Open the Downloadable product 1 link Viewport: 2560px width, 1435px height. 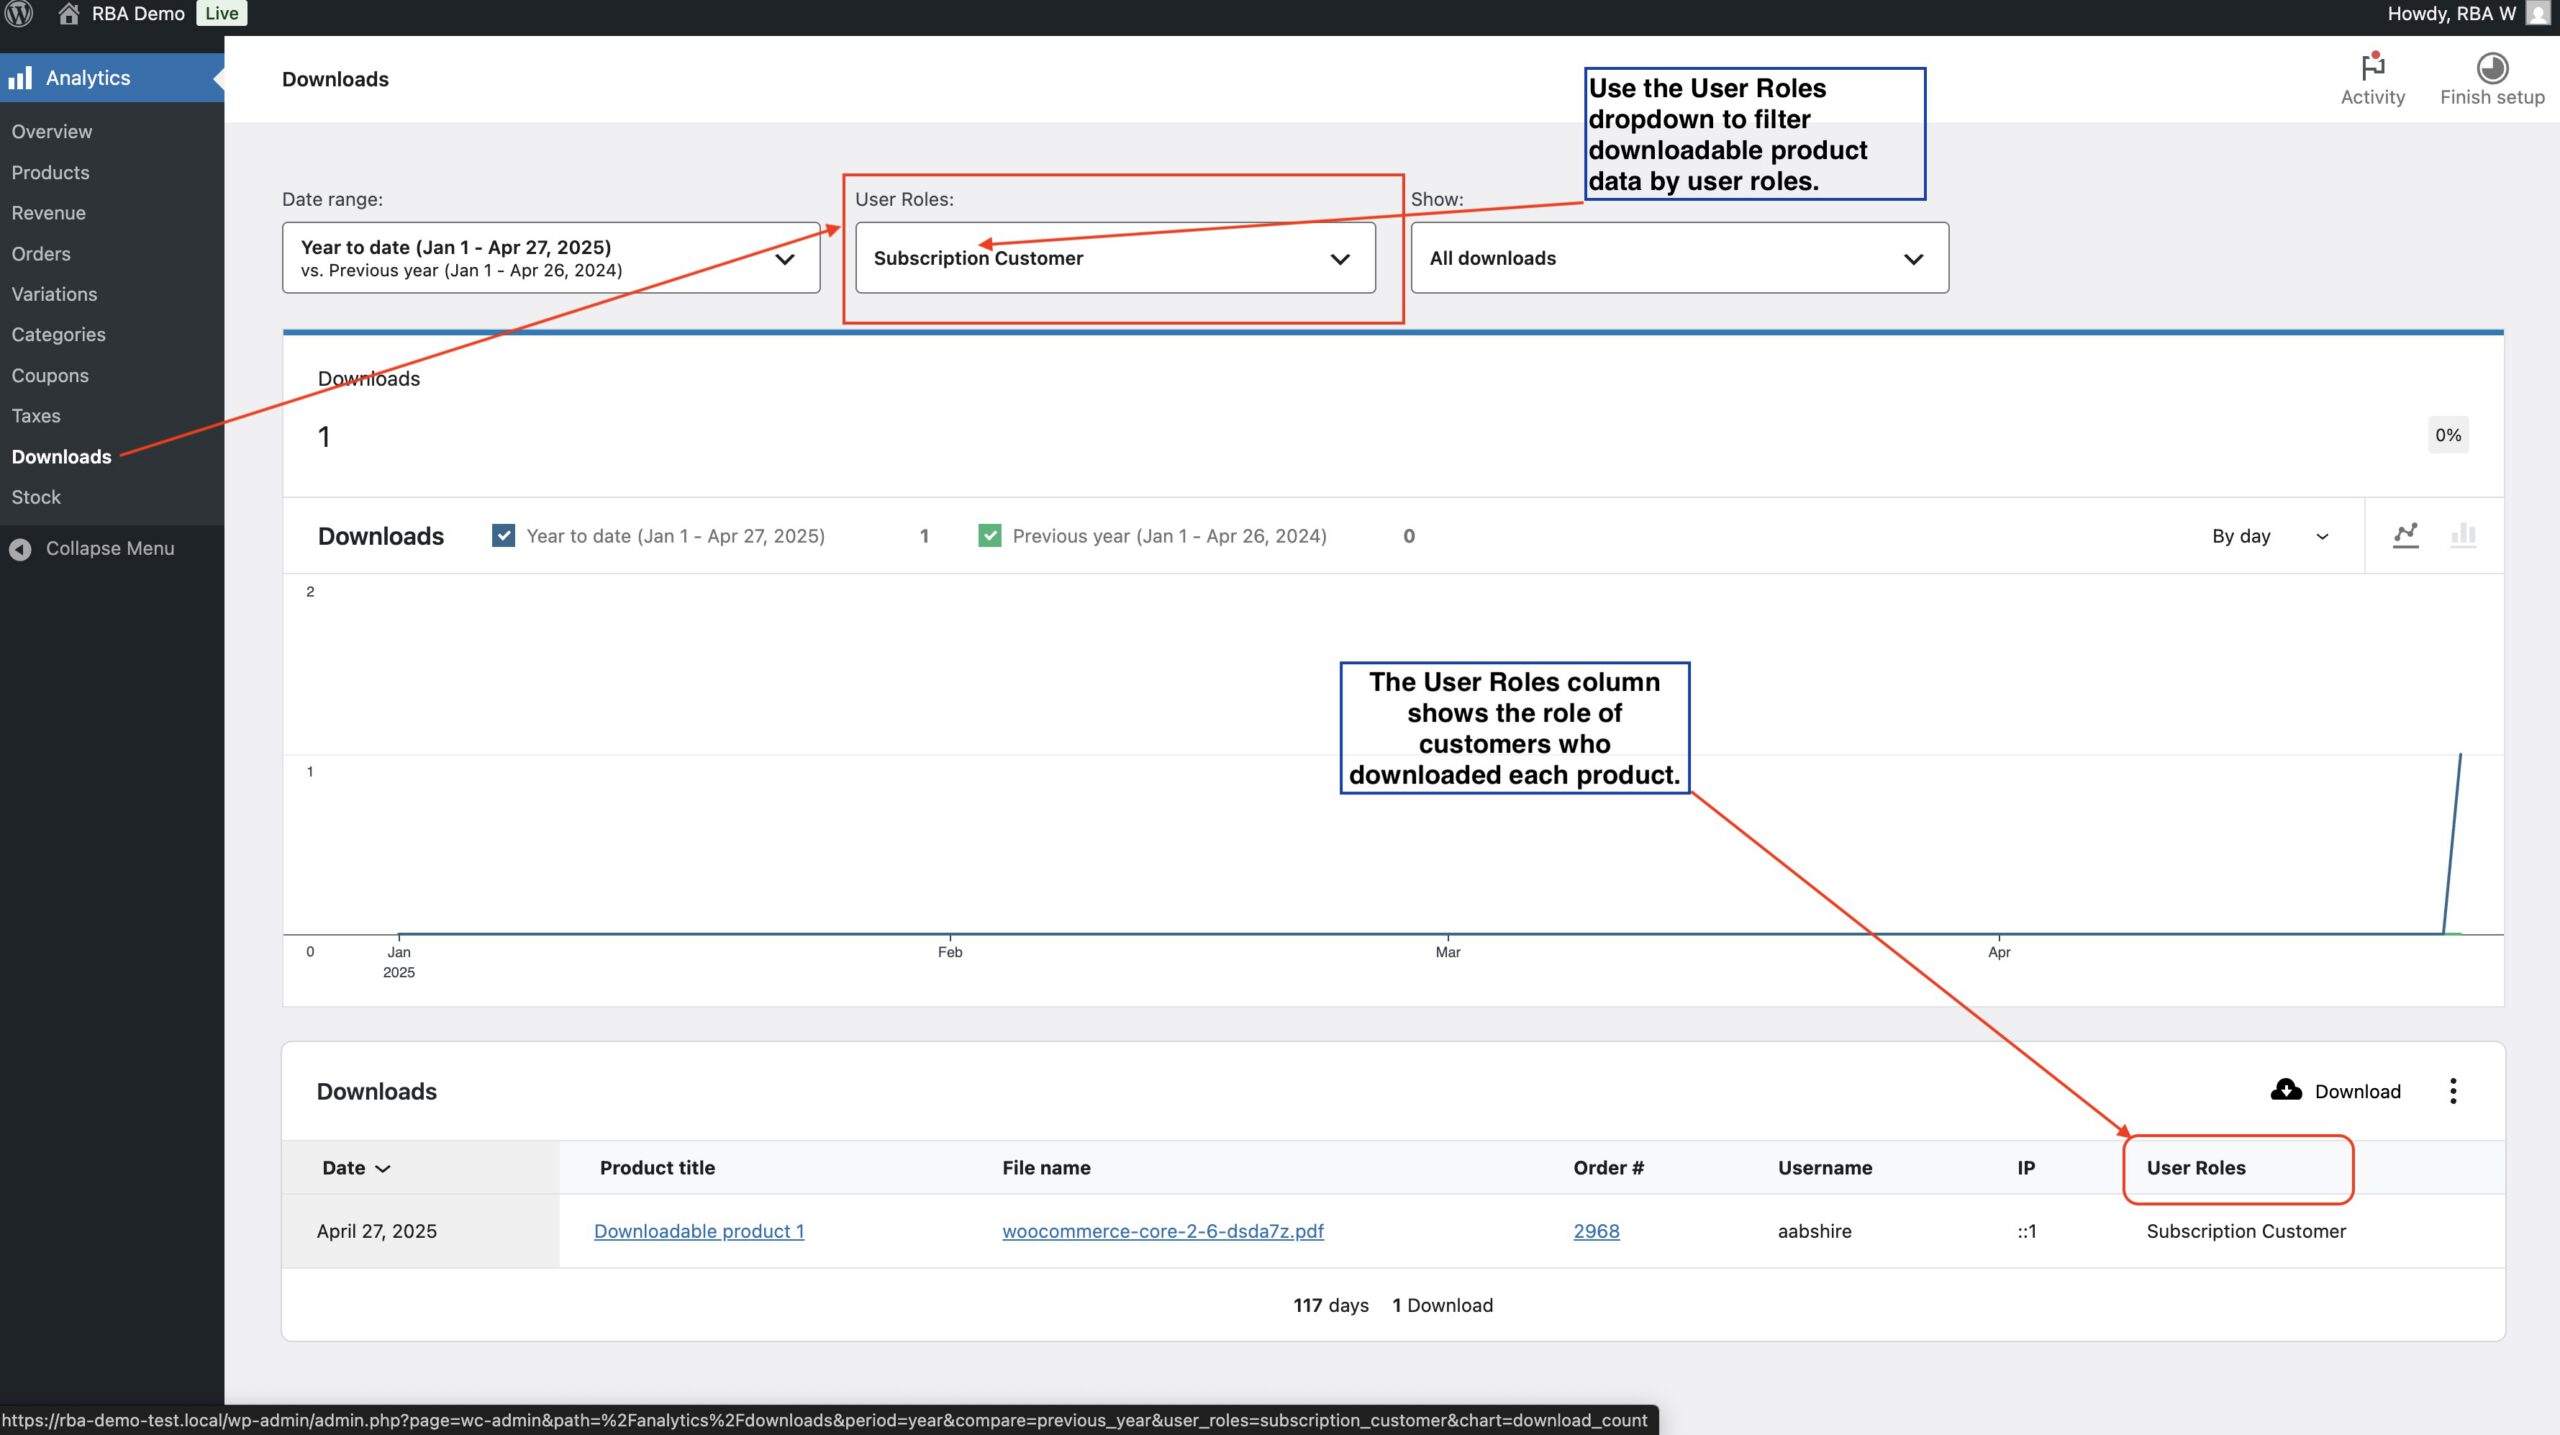click(x=699, y=1231)
